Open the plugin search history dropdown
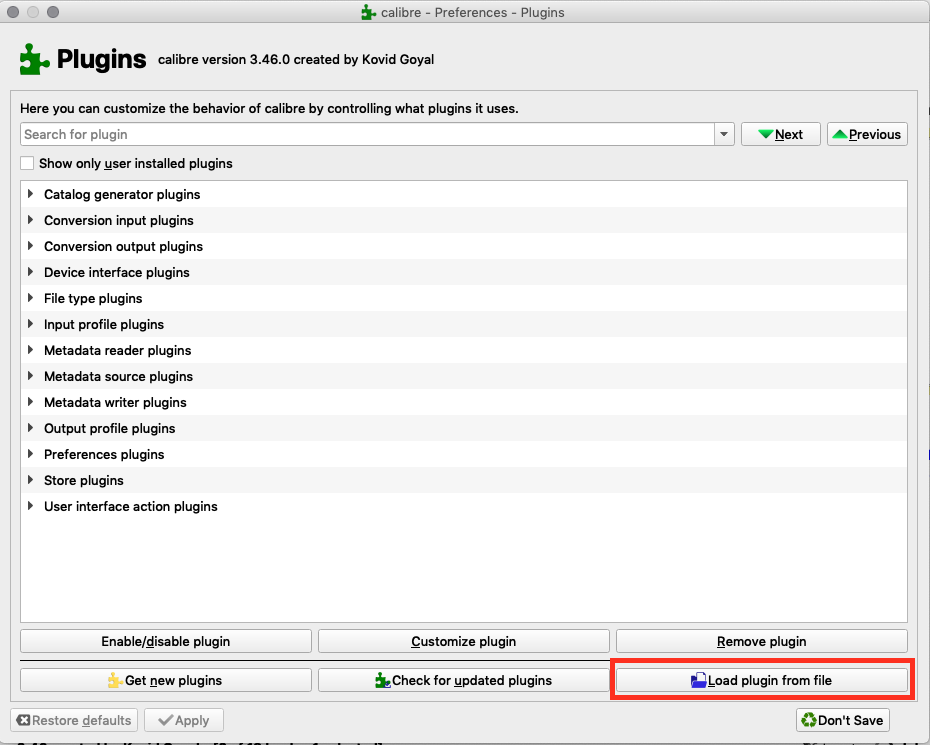The height and width of the screenshot is (745, 930). tap(724, 134)
